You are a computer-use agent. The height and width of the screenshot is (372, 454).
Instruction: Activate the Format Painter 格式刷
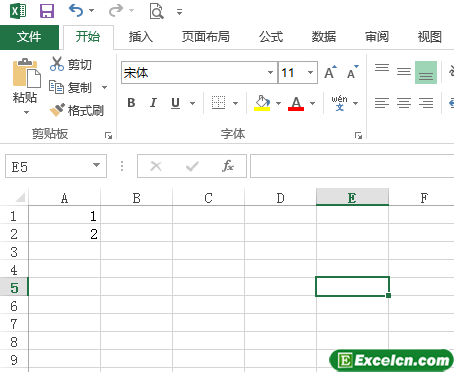77,110
